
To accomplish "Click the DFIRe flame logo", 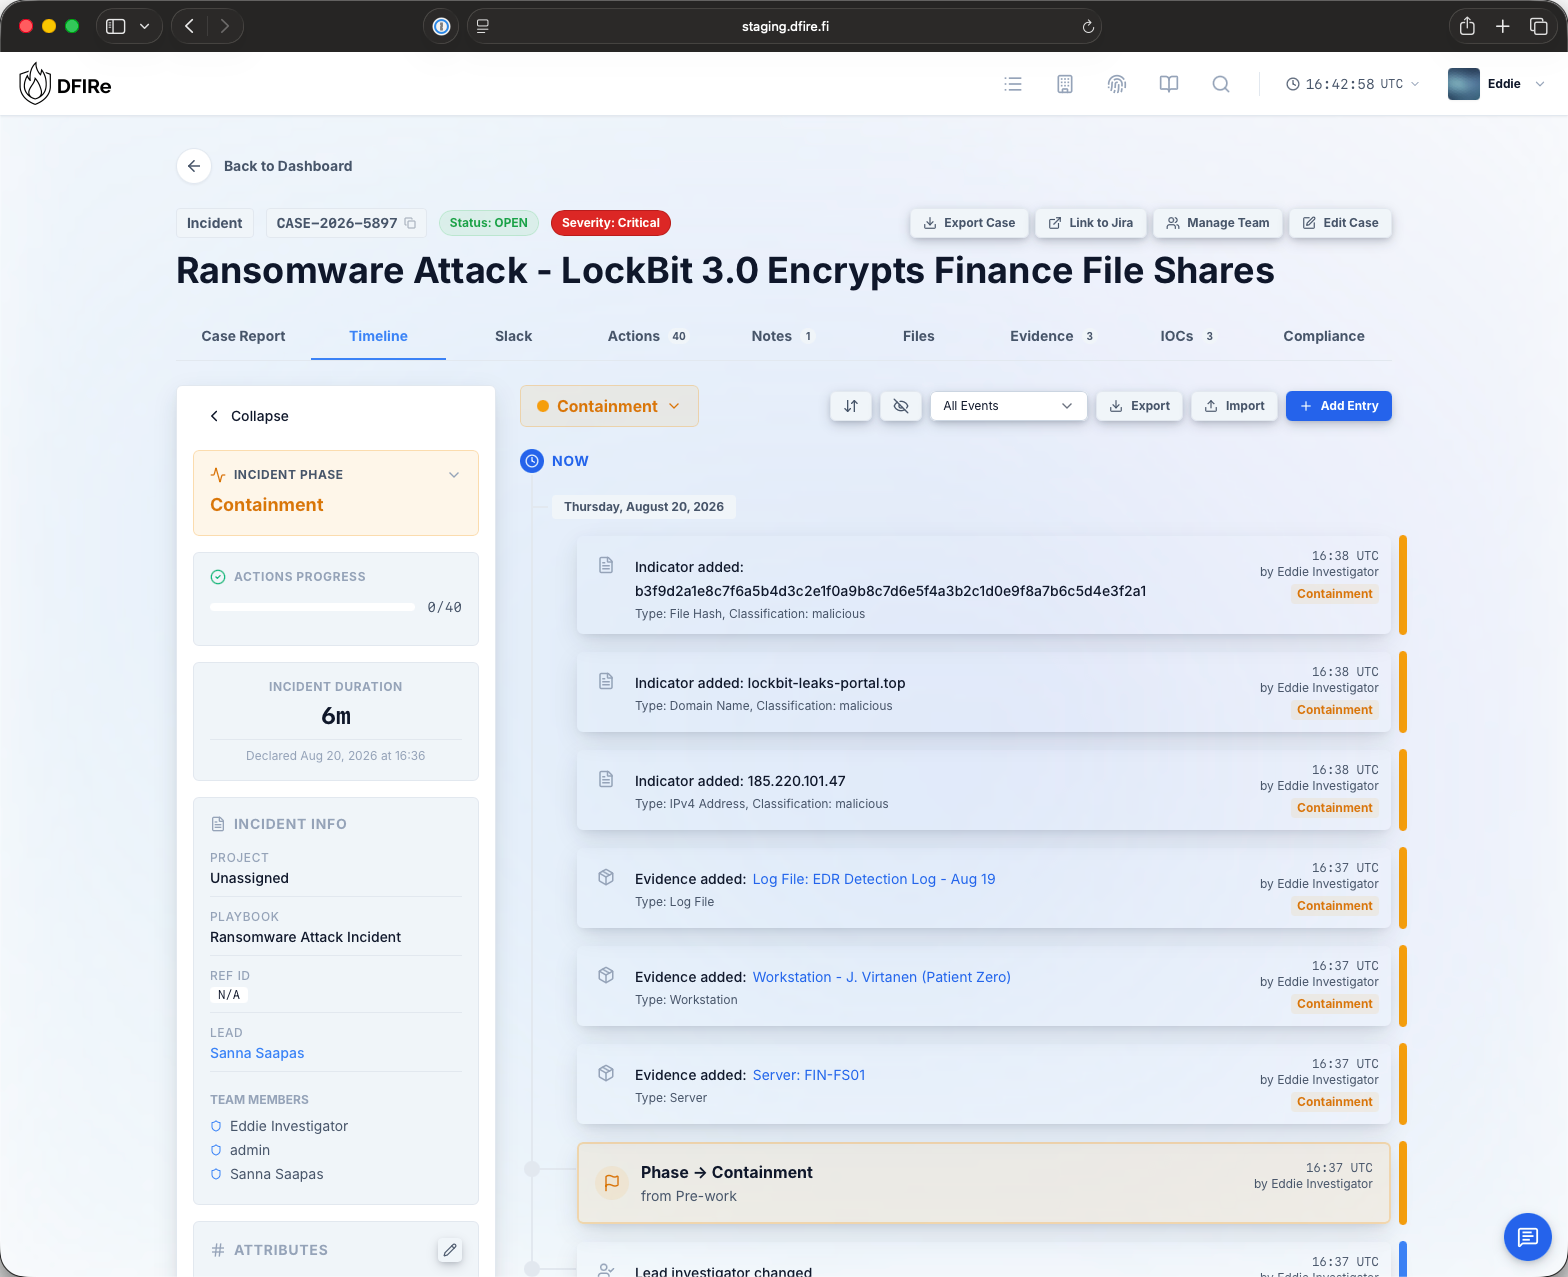I will point(35,84).
